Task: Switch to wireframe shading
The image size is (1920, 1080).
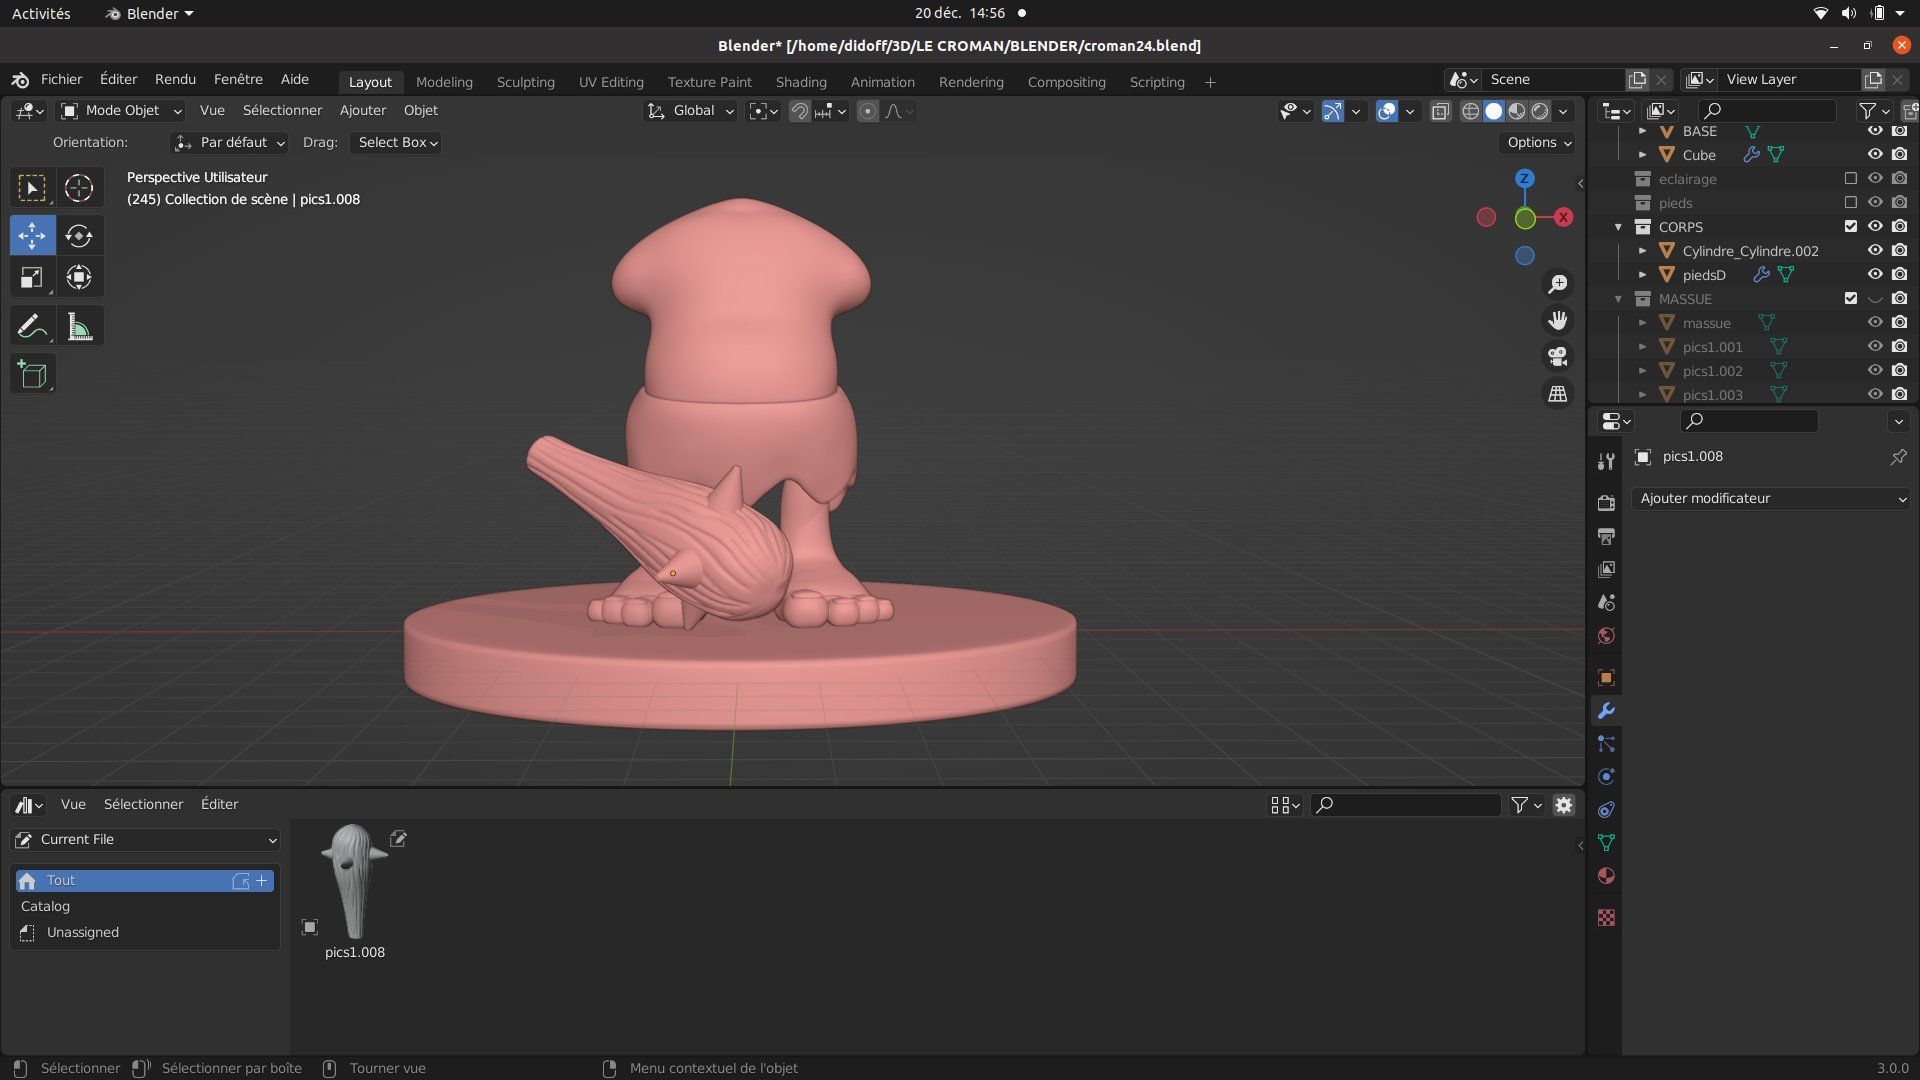Action: click(1470, 111)
